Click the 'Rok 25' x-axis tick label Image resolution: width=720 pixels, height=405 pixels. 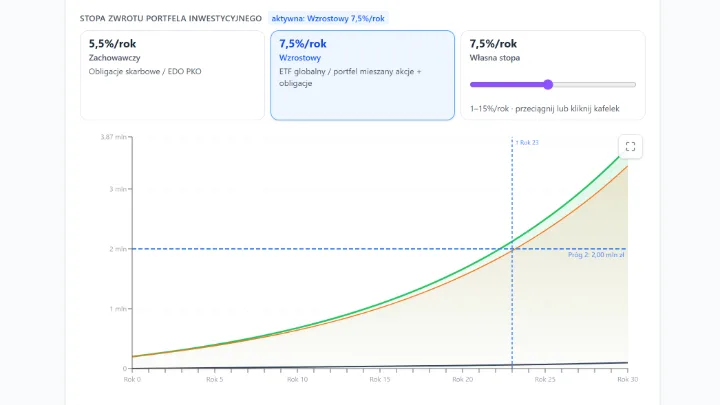(545, 379)
